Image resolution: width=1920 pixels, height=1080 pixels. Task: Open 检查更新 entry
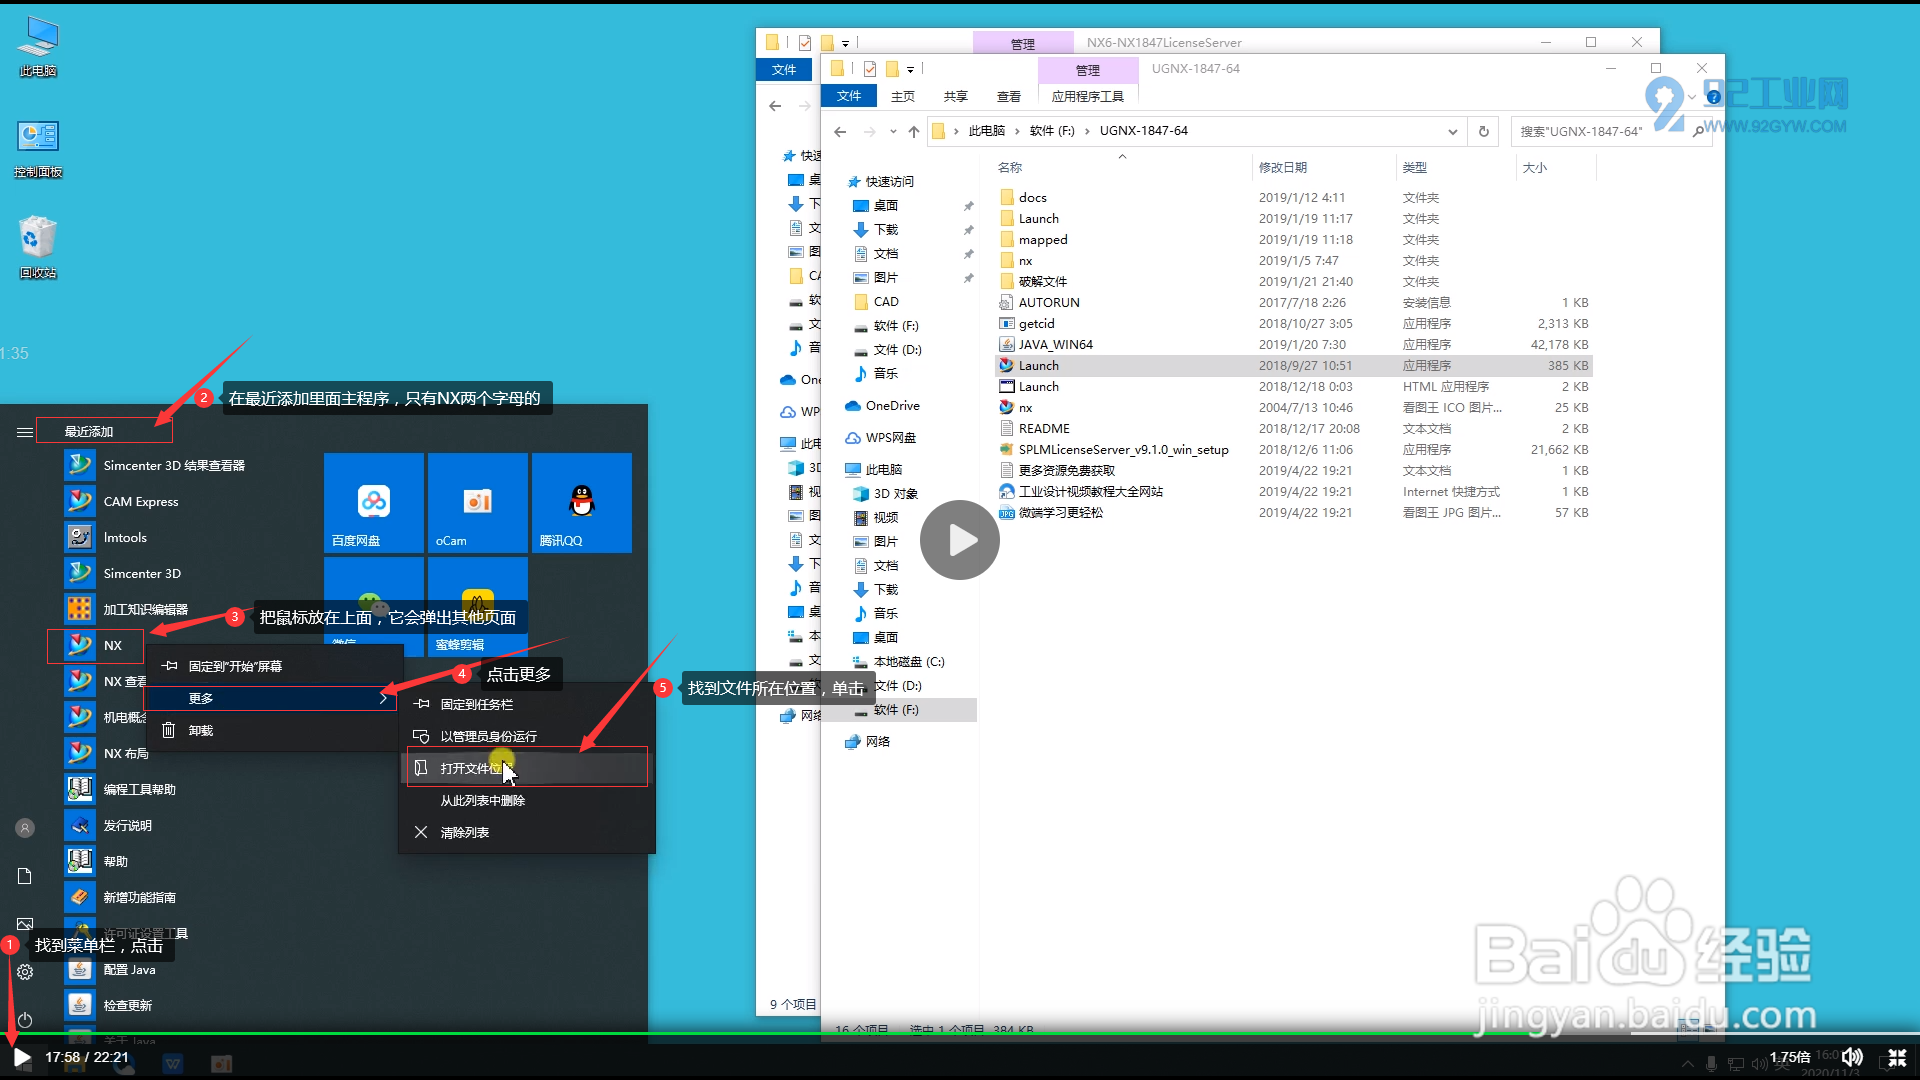127,1005
